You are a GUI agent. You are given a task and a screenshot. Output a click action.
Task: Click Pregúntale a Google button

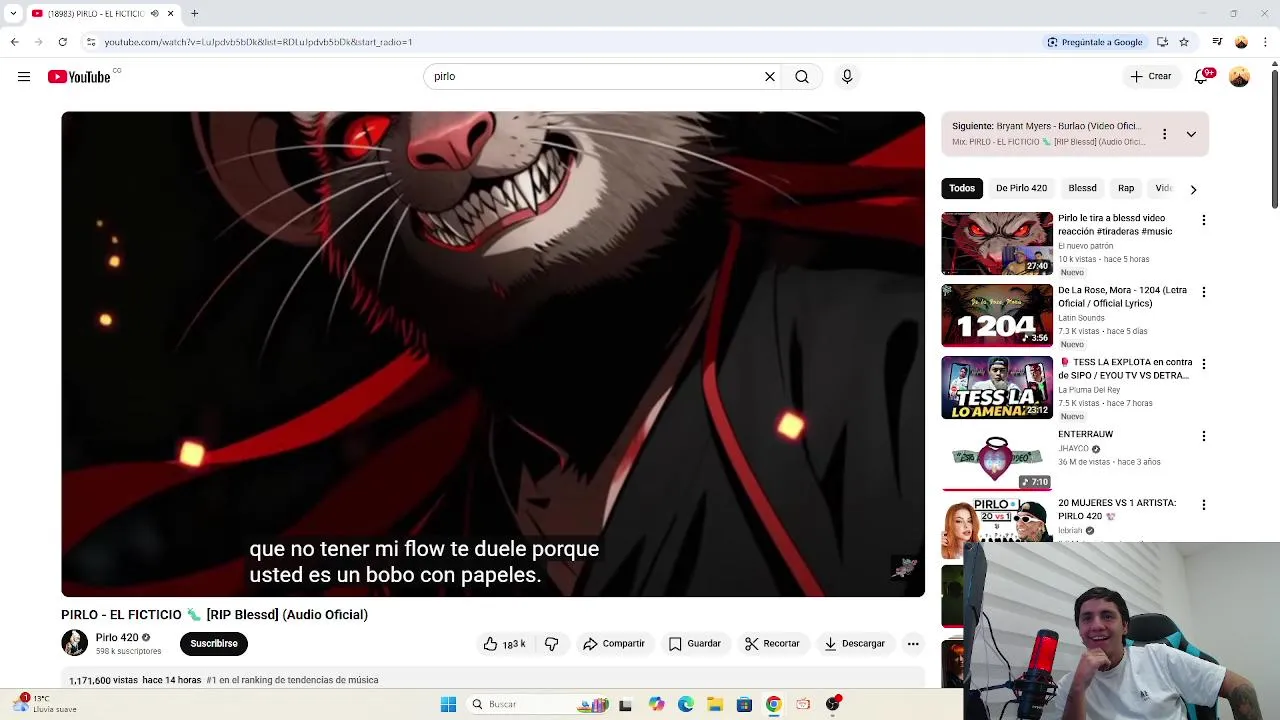1094,42
